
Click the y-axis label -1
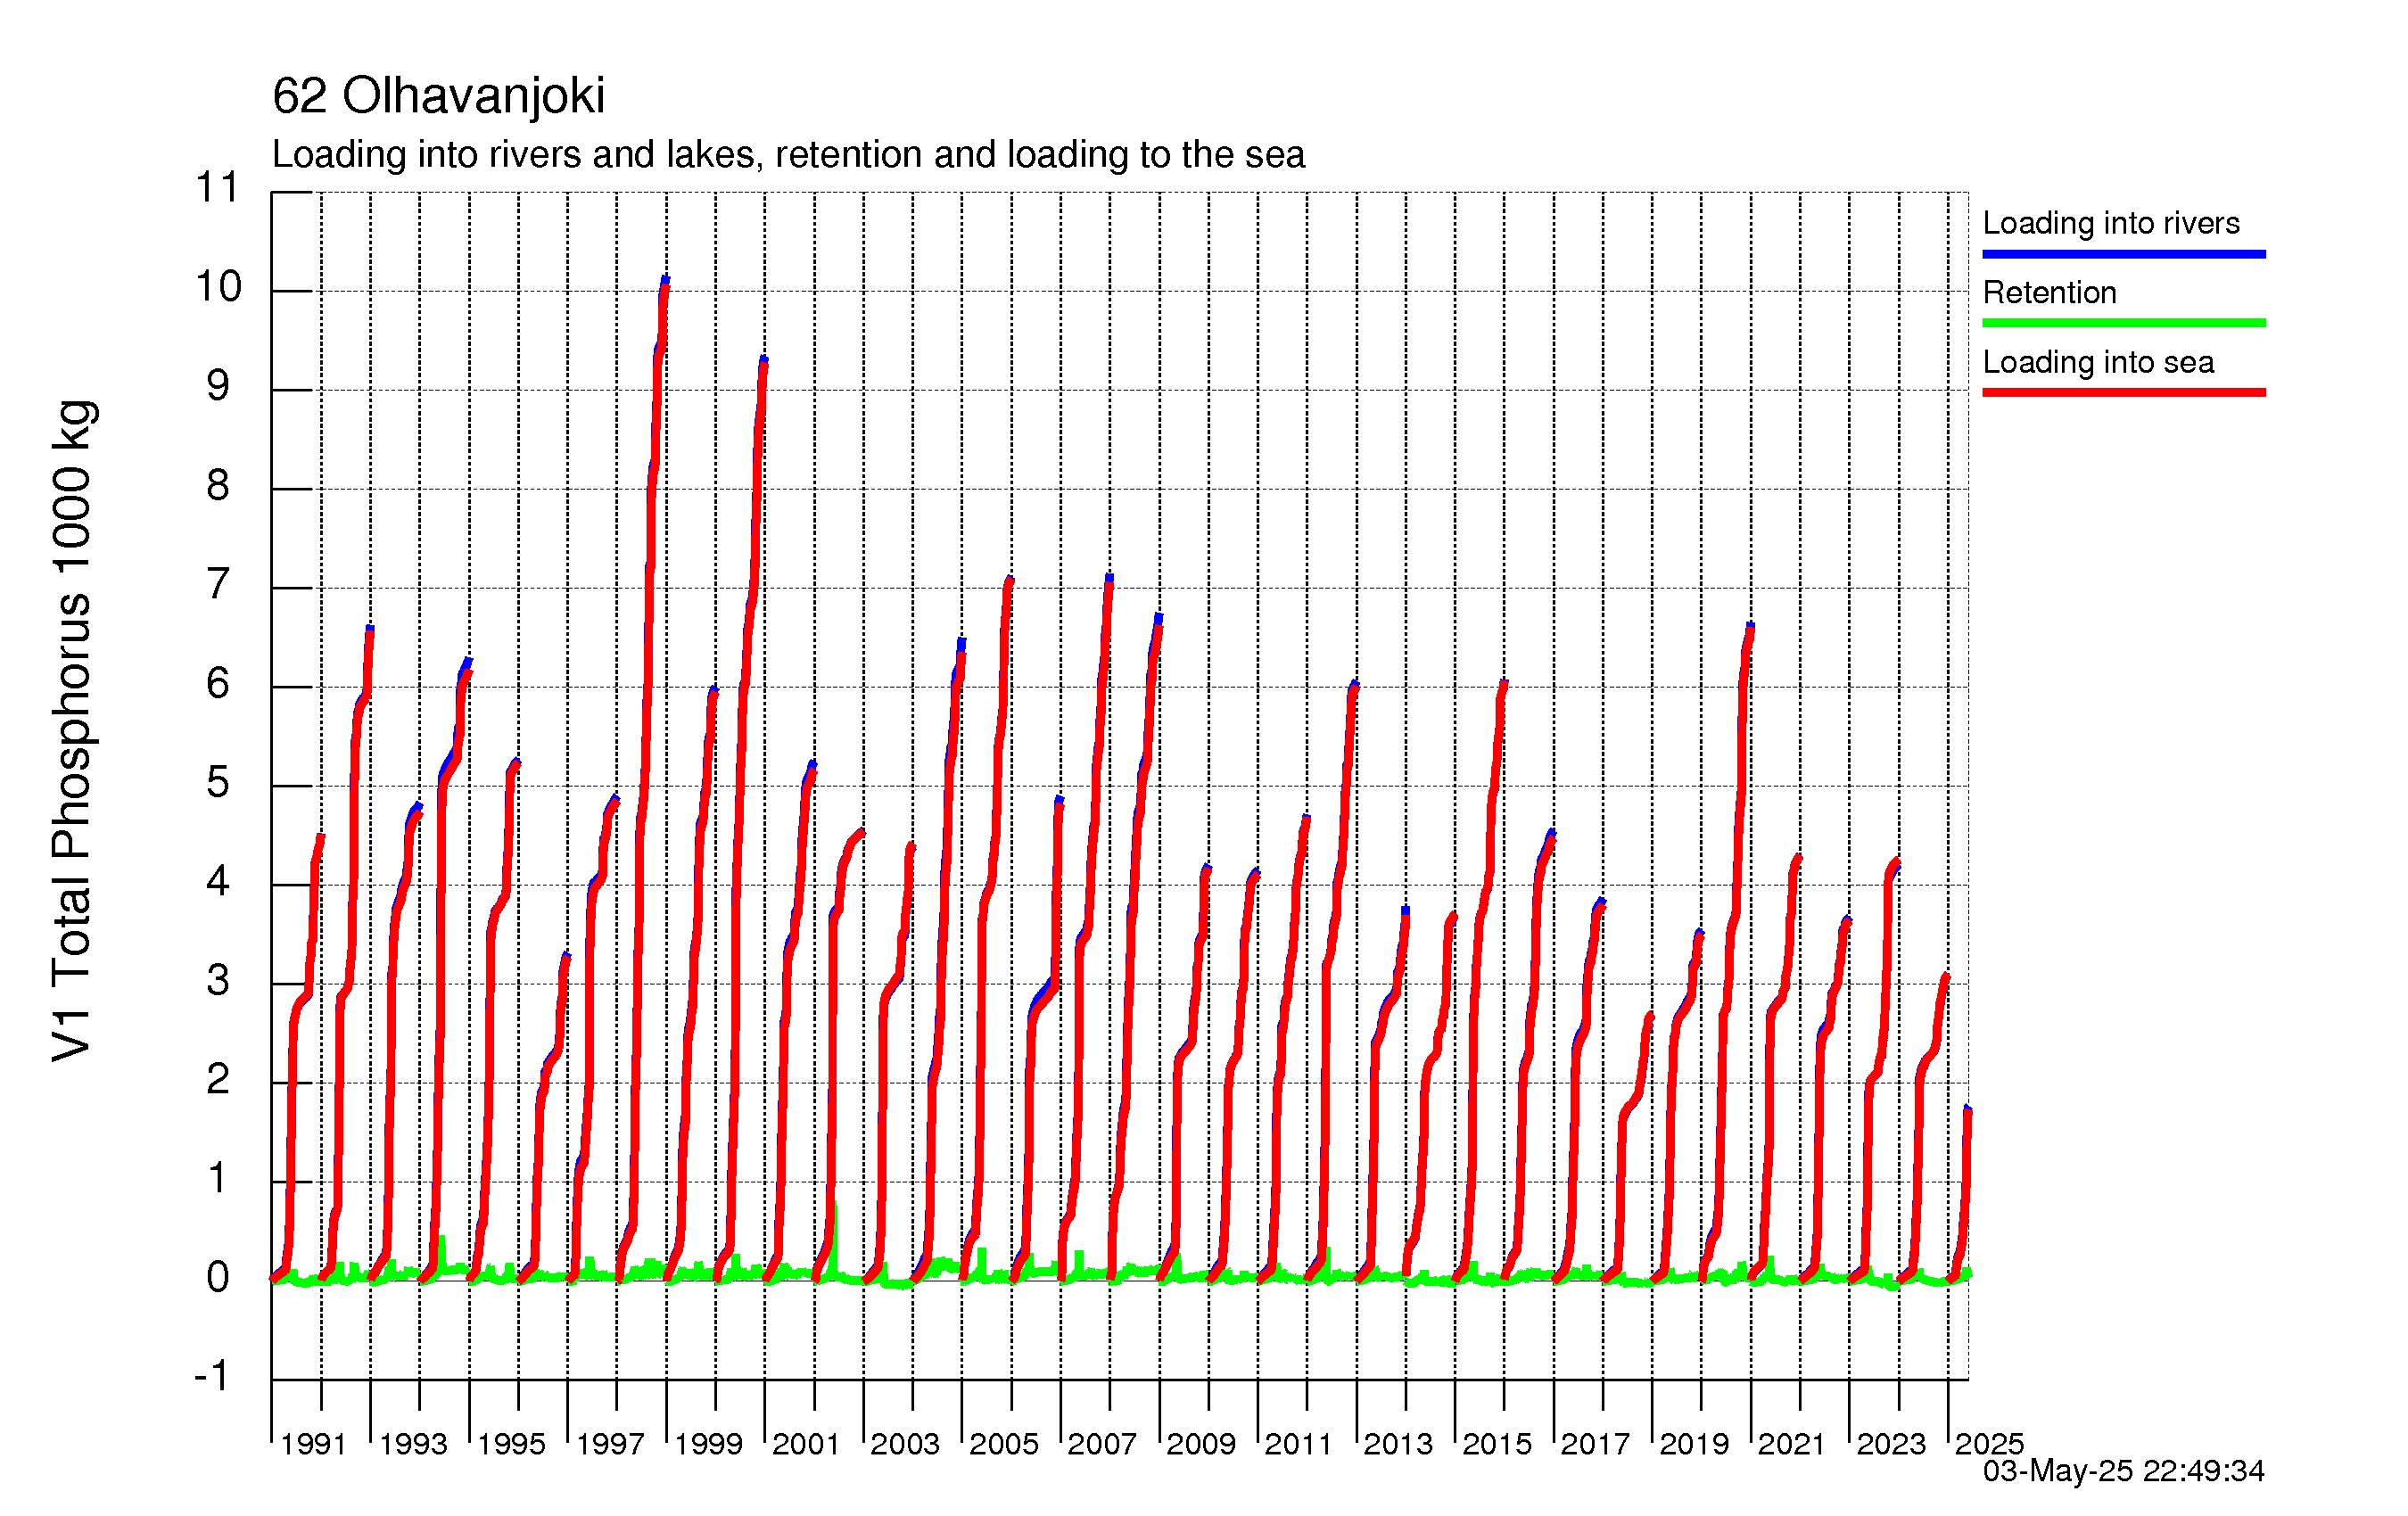point(211,1376)
